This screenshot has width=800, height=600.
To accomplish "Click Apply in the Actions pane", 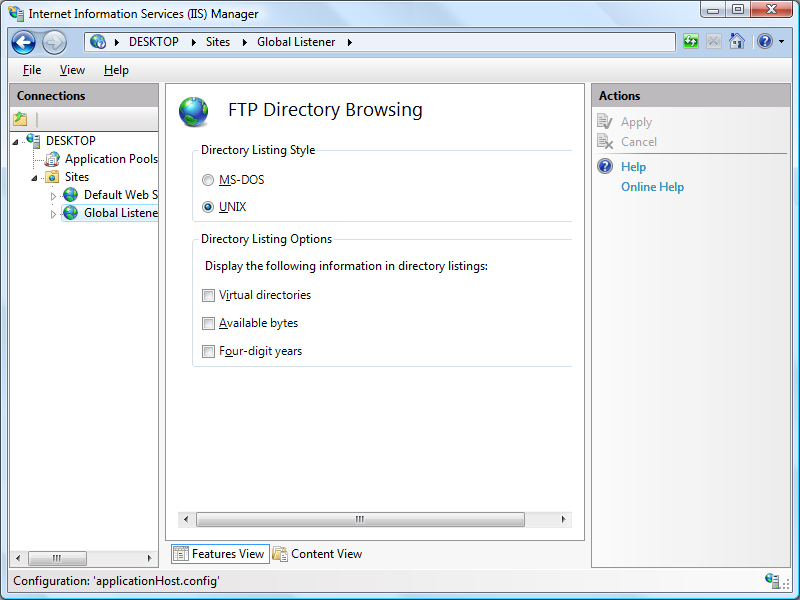I will (x=636, y=122).
